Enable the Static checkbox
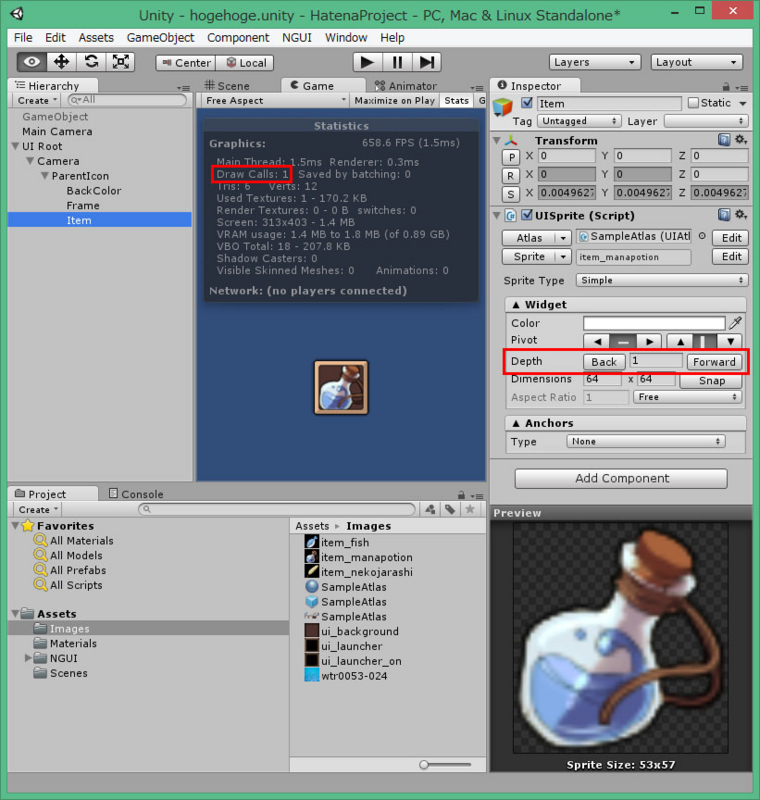The image size is (760, 800). pyautogui.click(x=693, y=103)
